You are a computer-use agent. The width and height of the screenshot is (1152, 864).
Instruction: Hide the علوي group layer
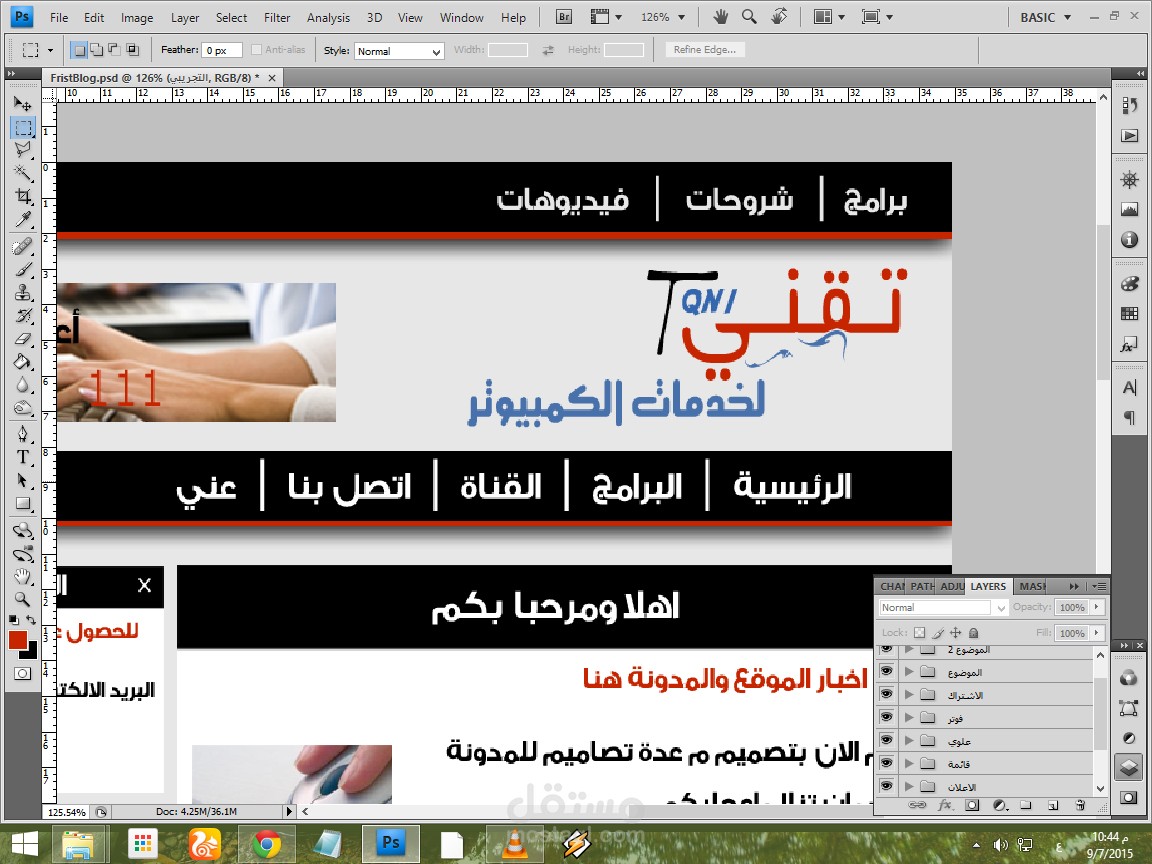coord(887,741)
